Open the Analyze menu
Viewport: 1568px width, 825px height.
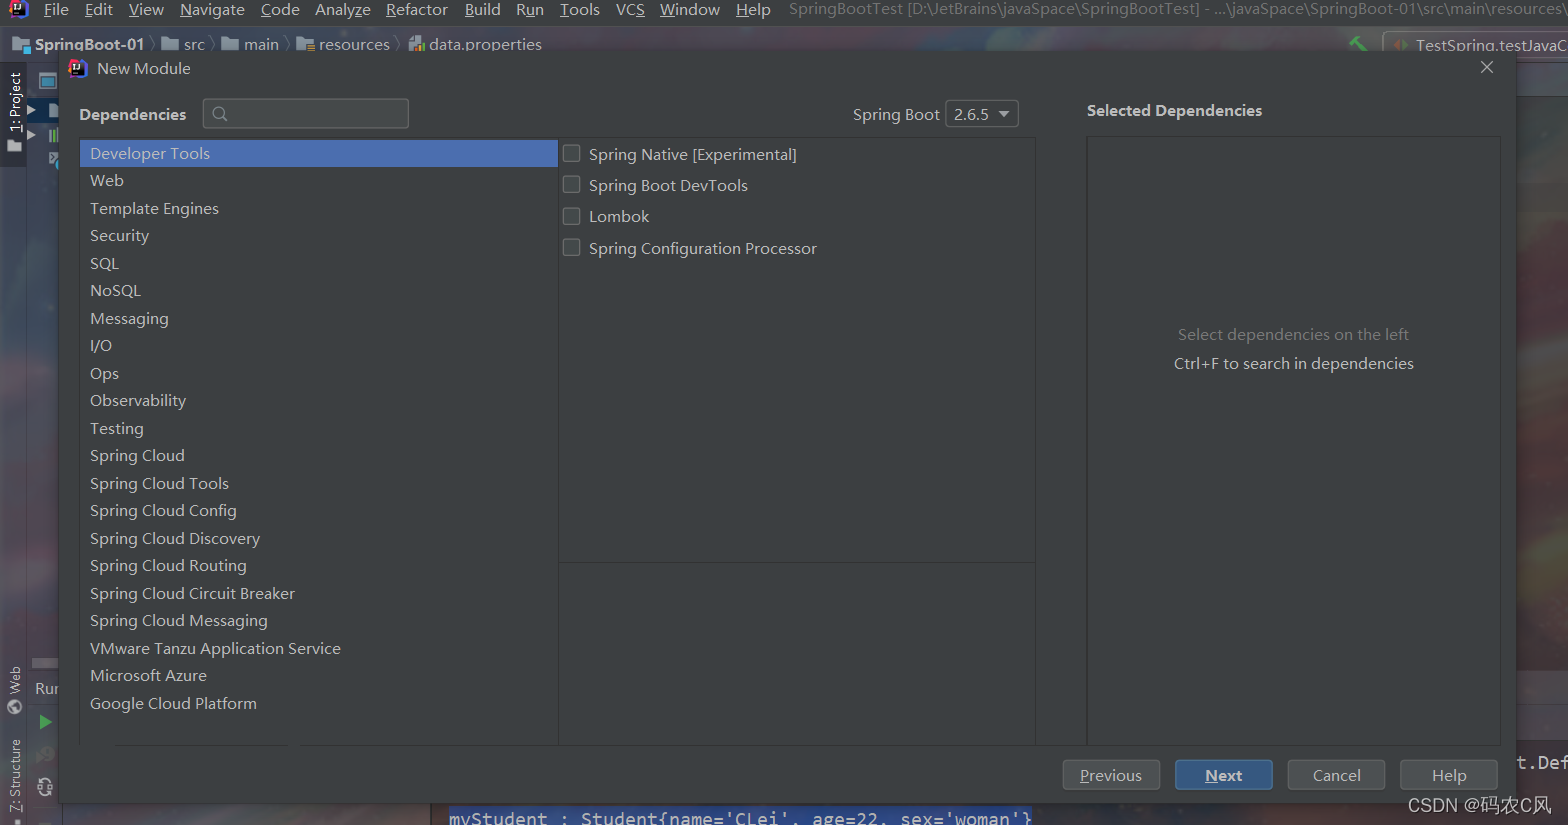click(343, 9)
